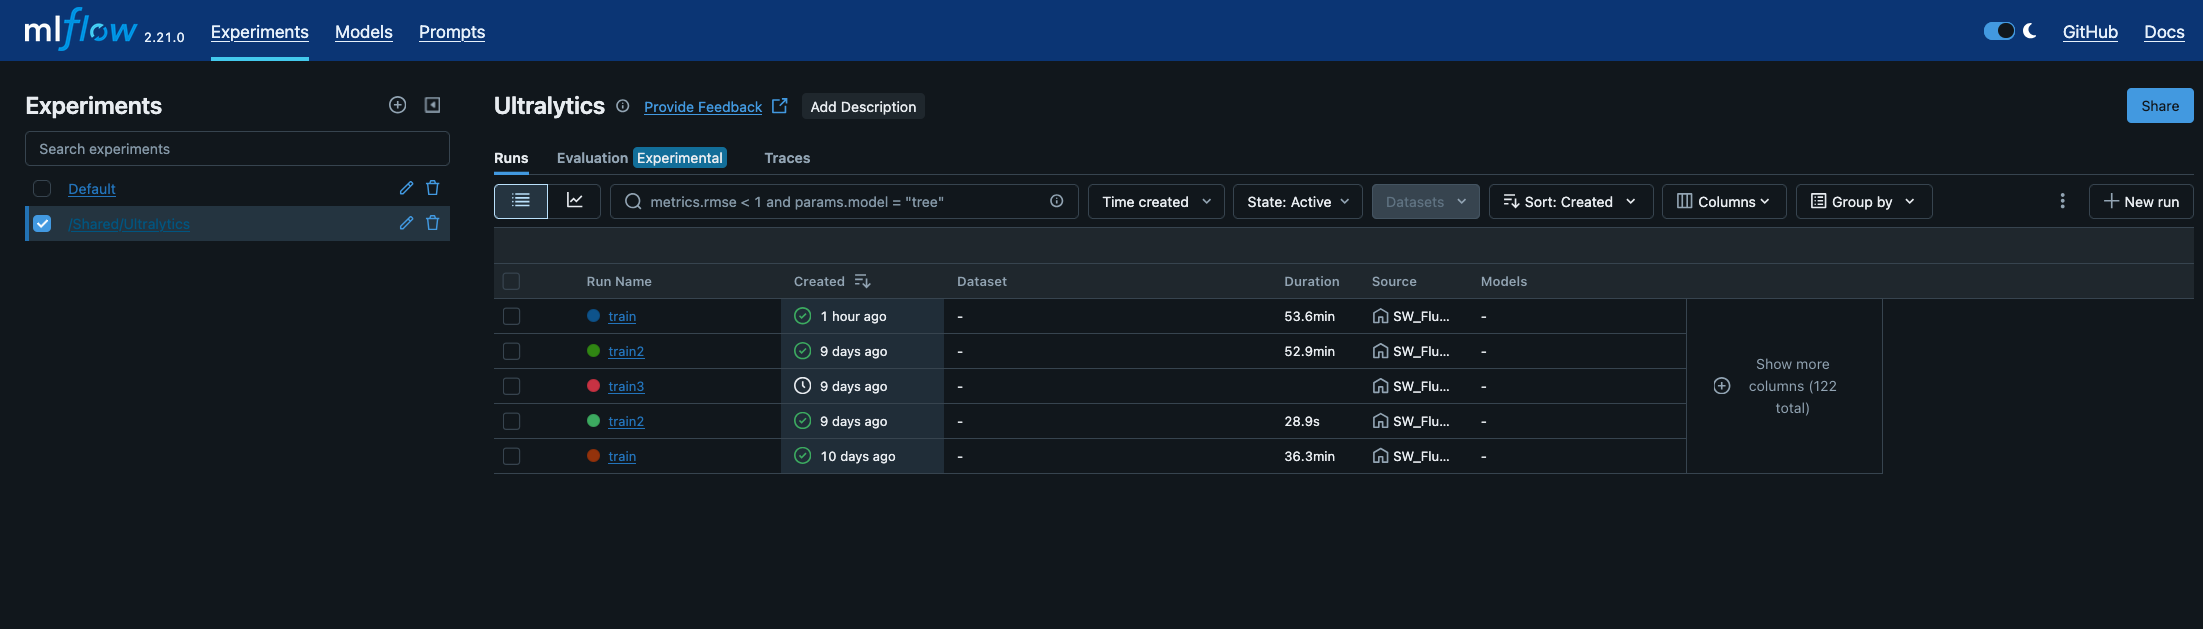This screenshot has height=629, width=2203.
Task: Switch to chart view of runs
Action: pyautogui.click(x=574, y=201)
